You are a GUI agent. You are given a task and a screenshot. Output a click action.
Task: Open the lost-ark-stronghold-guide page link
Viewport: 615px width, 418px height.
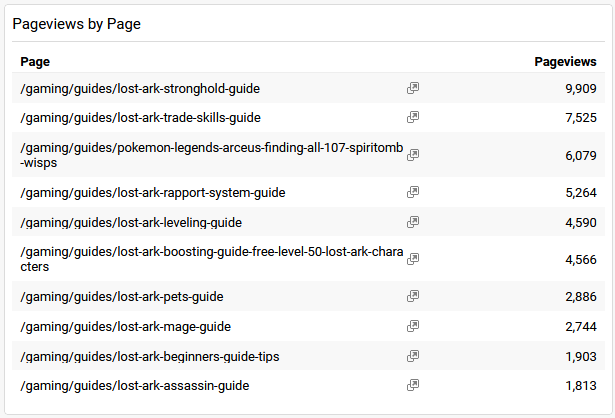pyautogui.click(x=140, y=88)
